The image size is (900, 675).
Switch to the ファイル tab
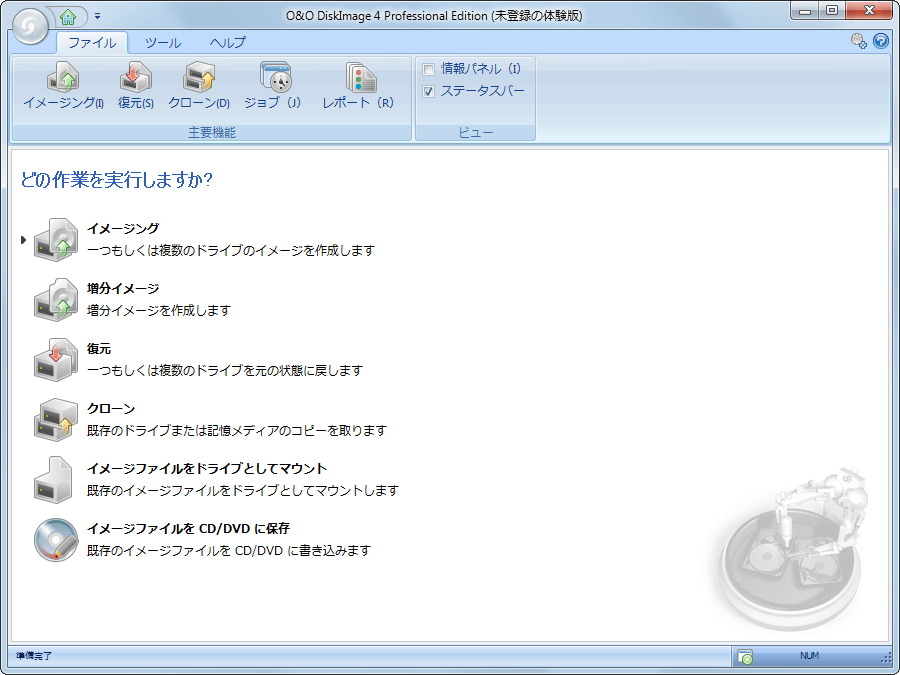92,42
